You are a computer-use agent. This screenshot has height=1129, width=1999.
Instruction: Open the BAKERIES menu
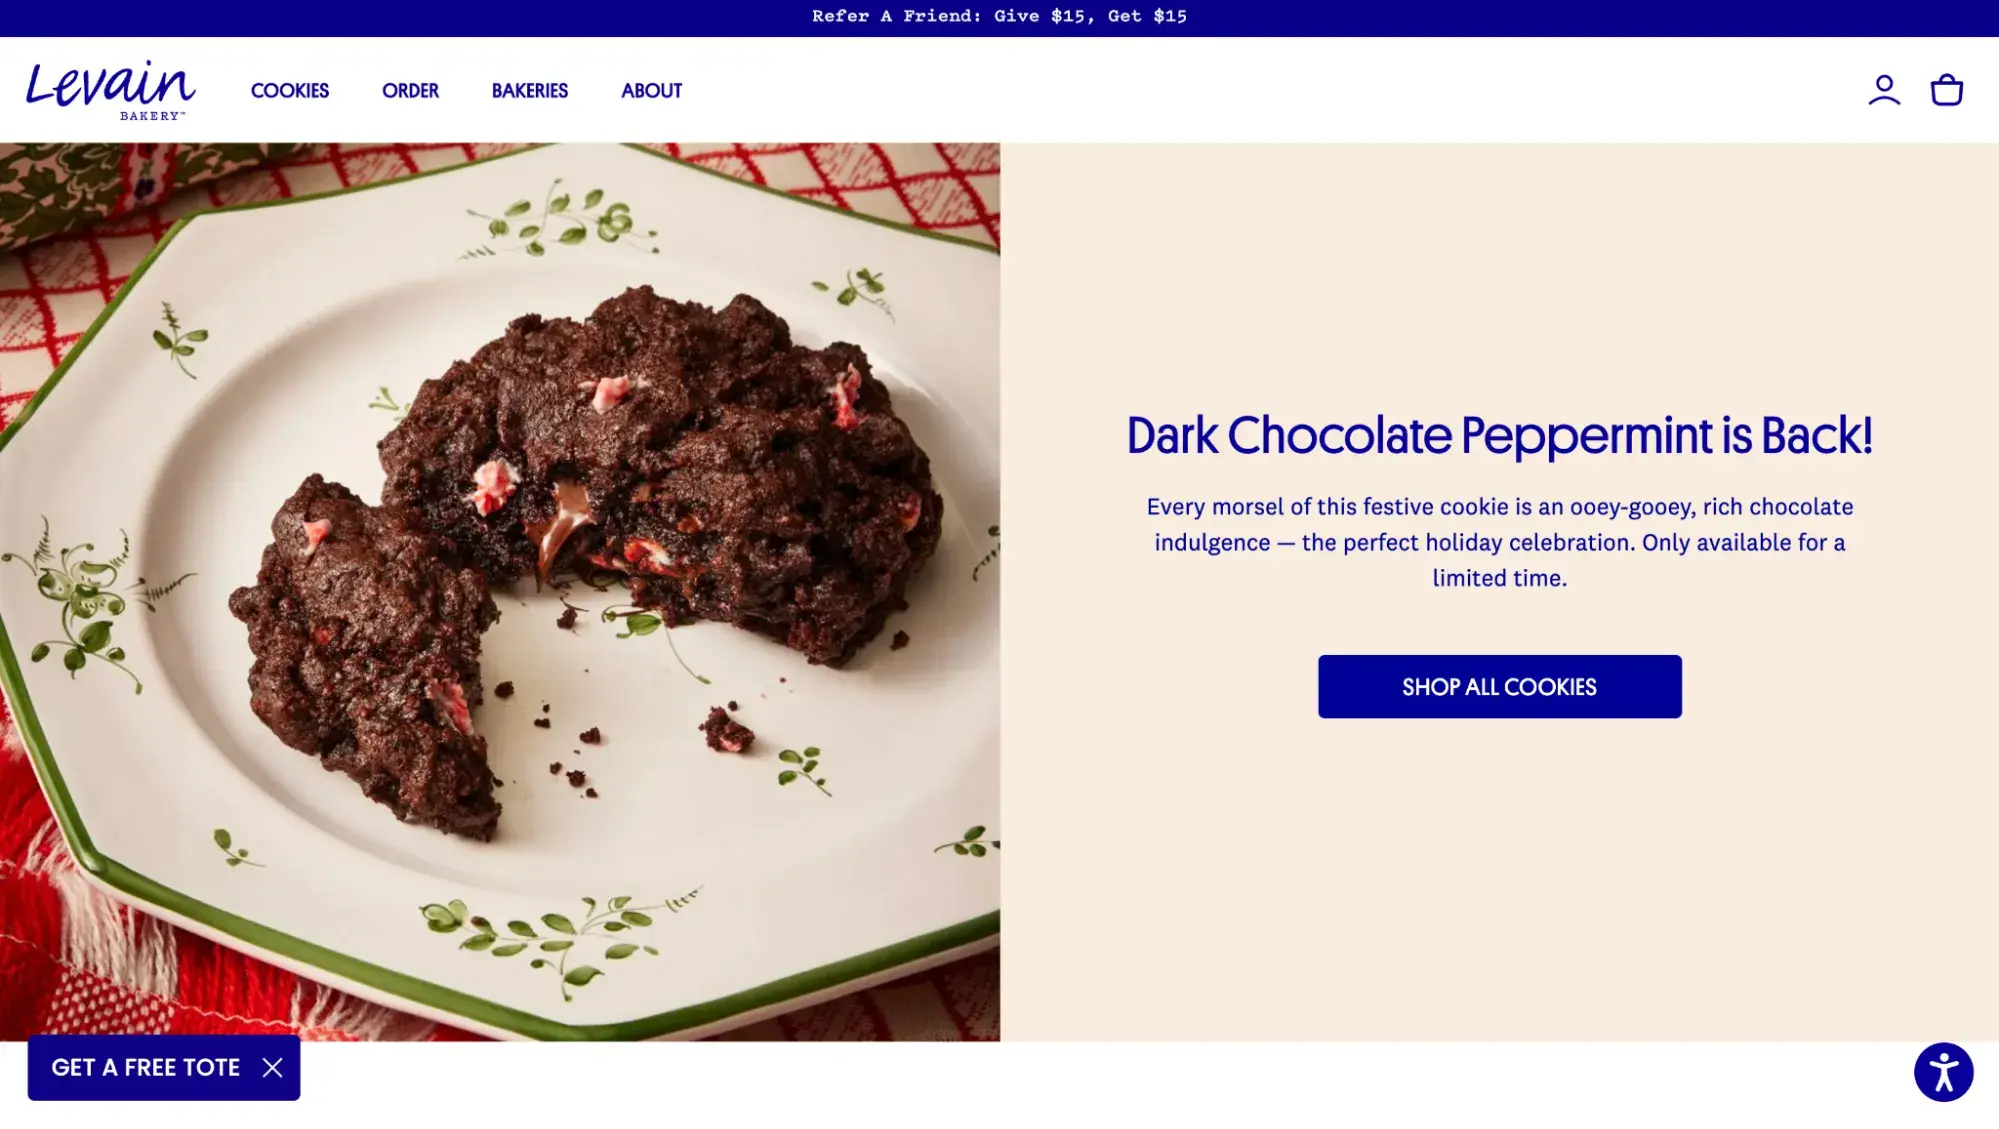click(530, 91)
